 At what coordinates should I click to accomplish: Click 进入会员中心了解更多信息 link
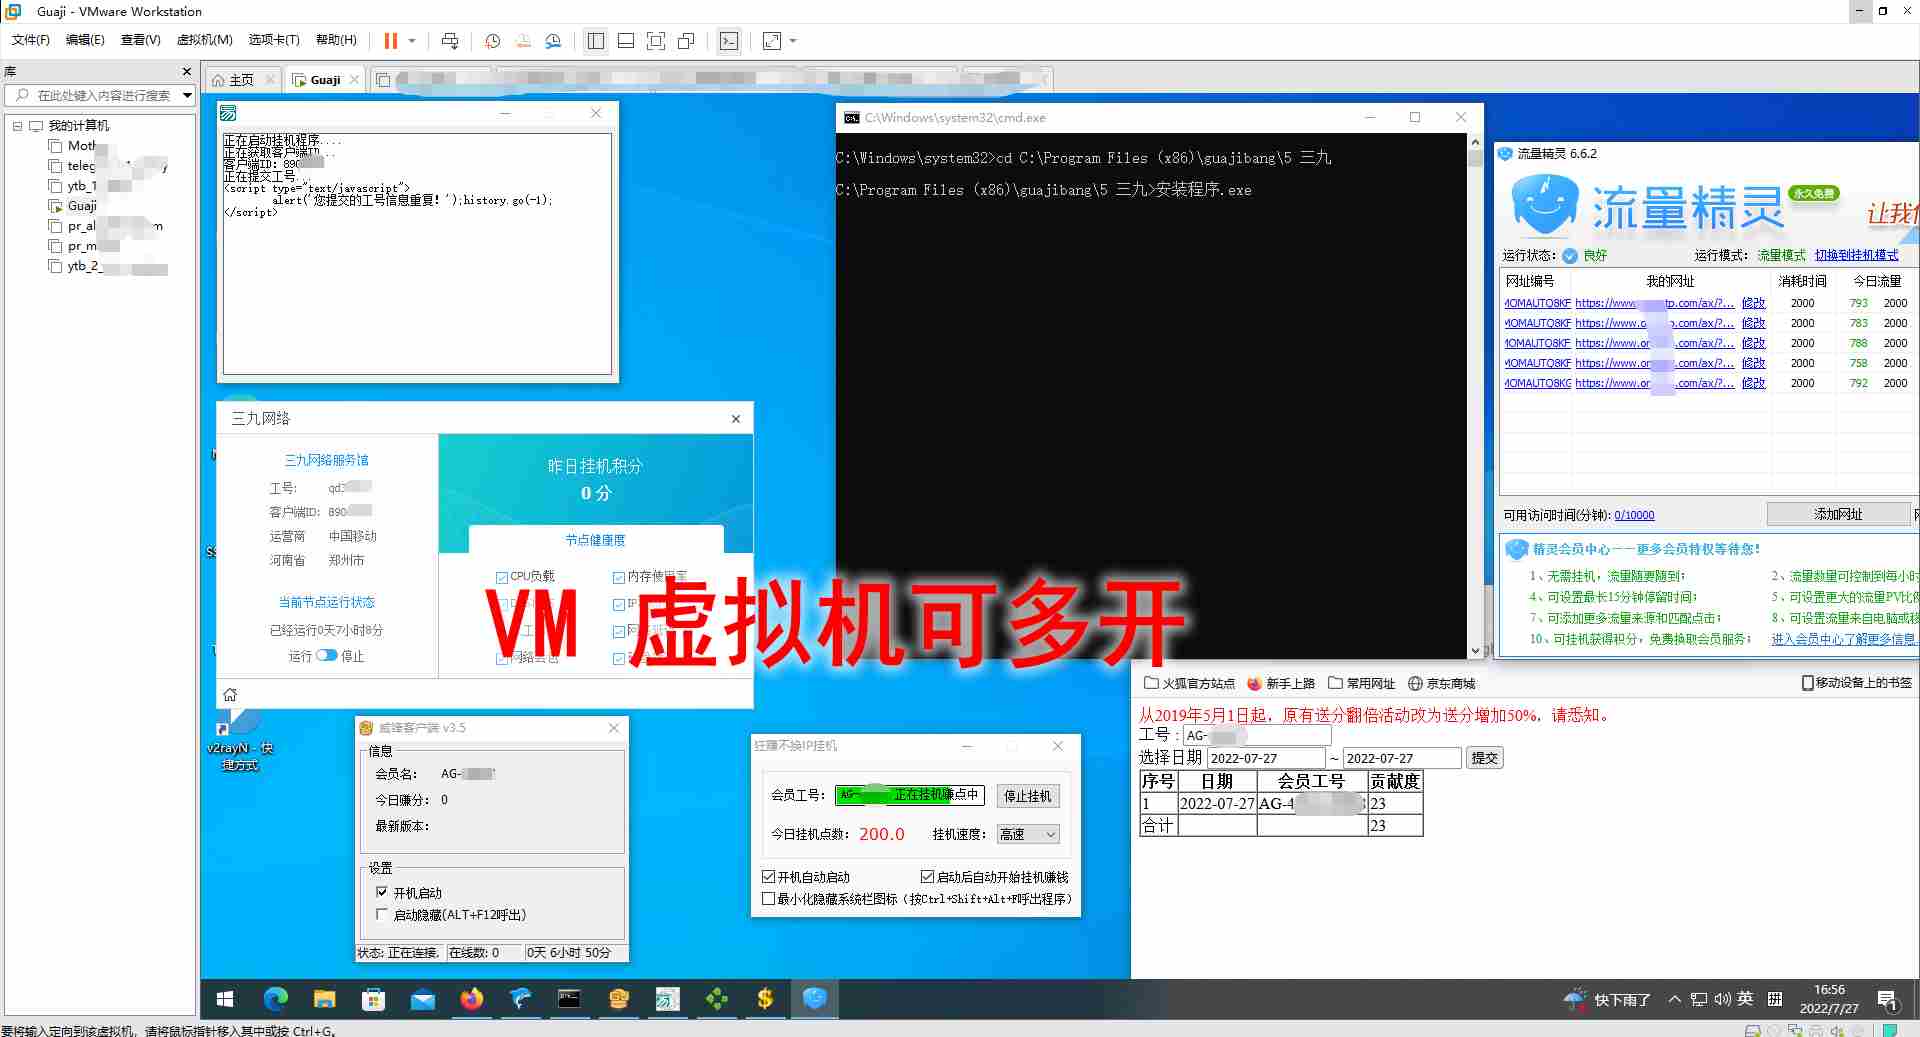coord(1843,639)
